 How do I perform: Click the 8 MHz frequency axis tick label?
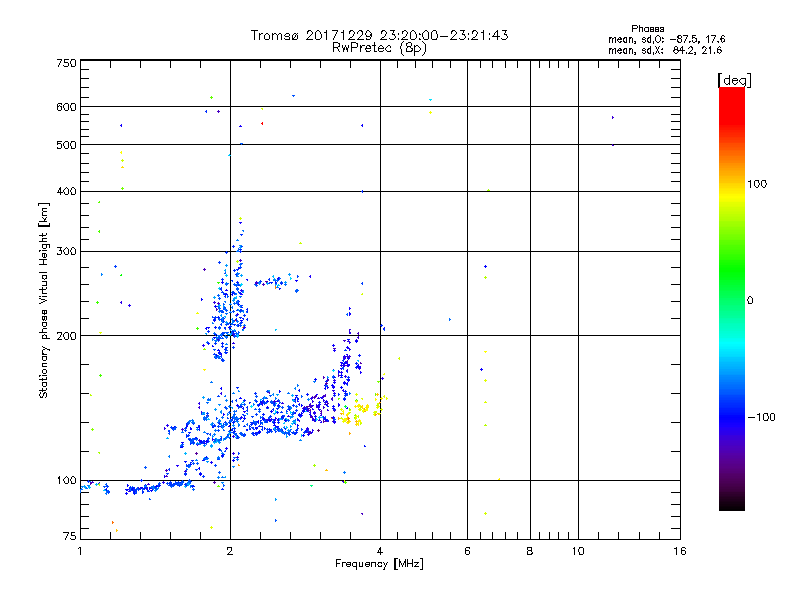(530, 551)
